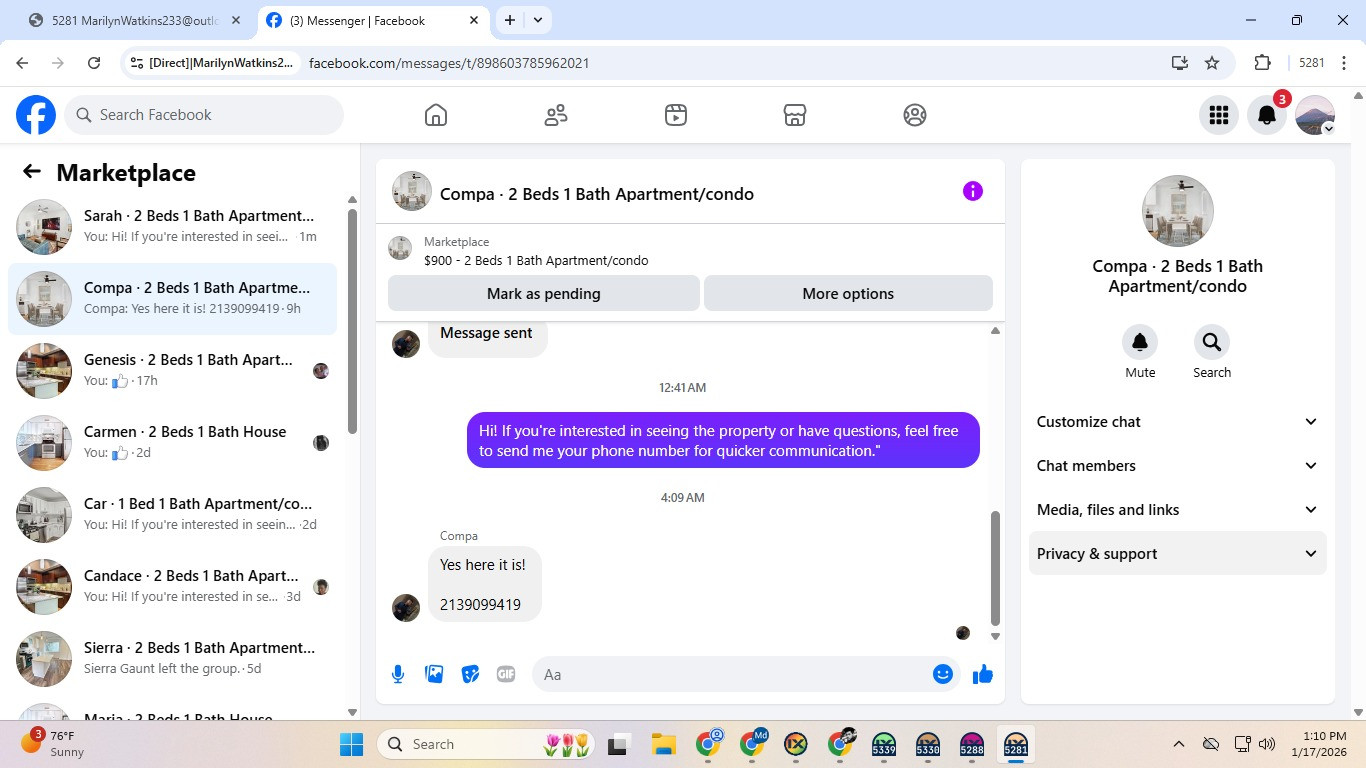Click the conversation list scrollbar
The height and width of the screenshot is (768, 1366).
tap(352, 320)
